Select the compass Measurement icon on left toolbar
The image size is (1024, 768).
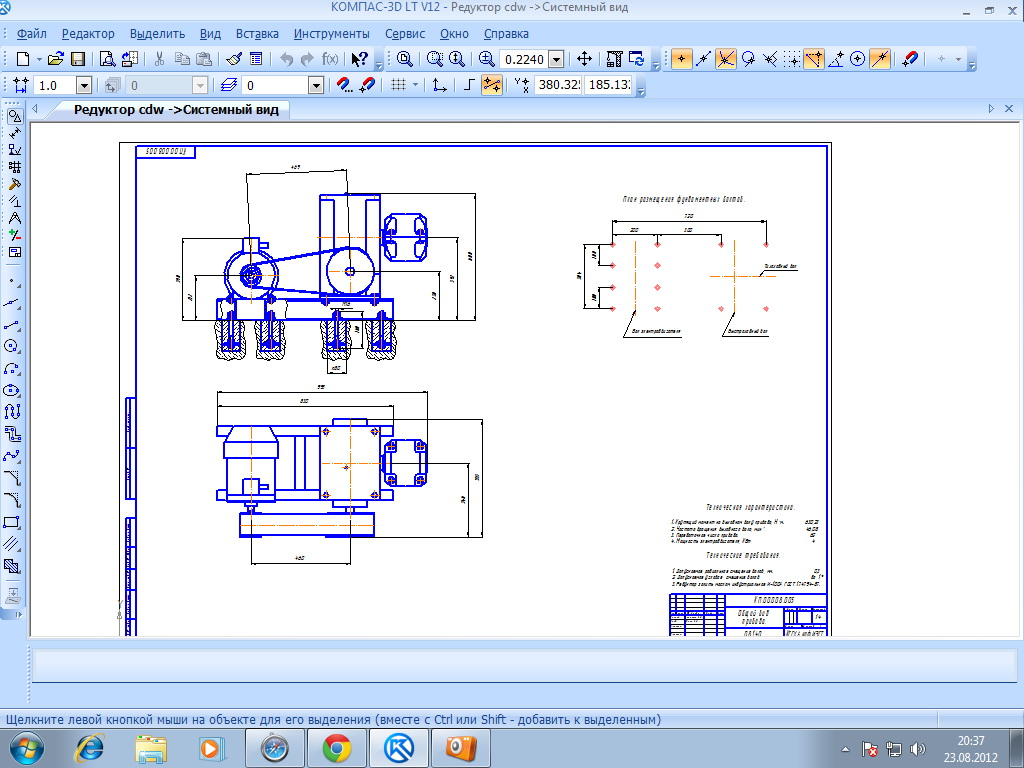pyautogui.click(x=14, y=218)
